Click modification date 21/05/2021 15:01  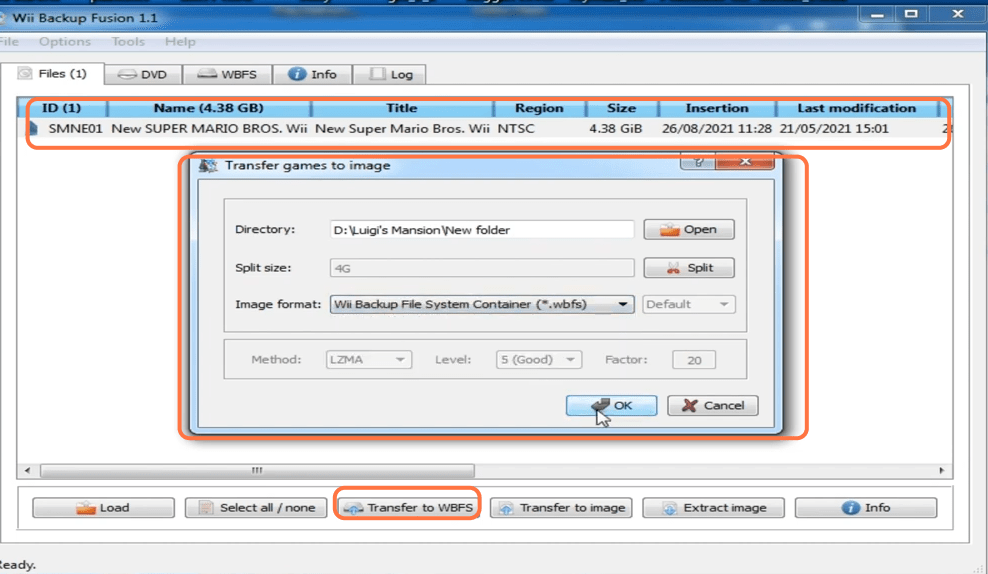click(834, 129)
